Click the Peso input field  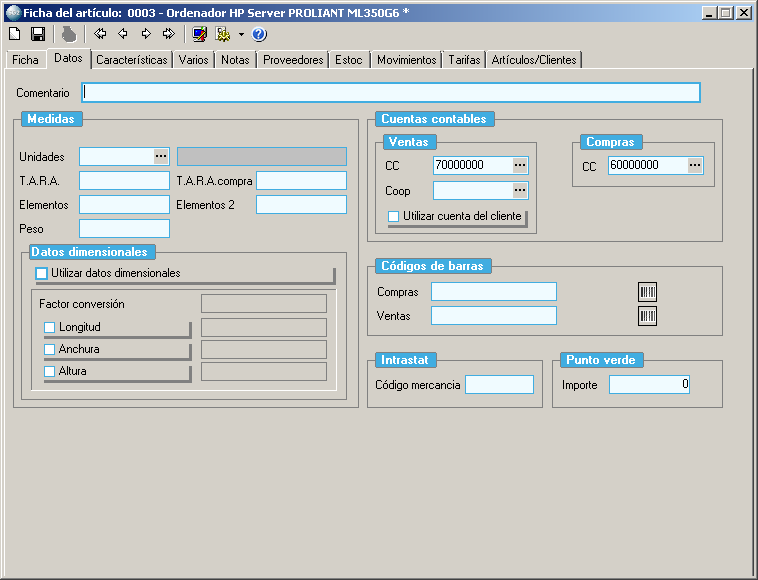[124, 229]
